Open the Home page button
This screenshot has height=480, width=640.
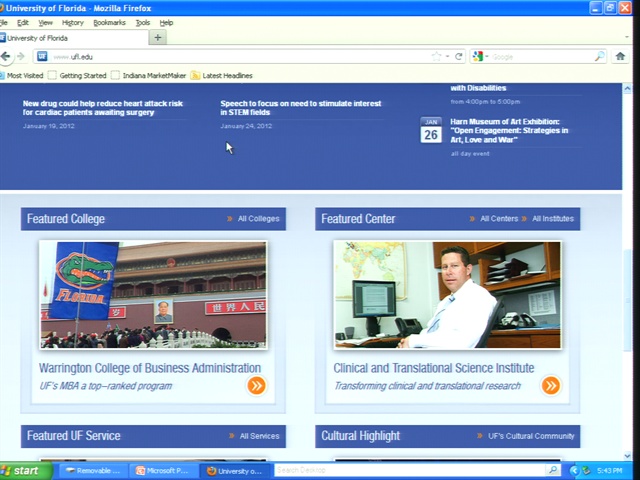point(620,56)
